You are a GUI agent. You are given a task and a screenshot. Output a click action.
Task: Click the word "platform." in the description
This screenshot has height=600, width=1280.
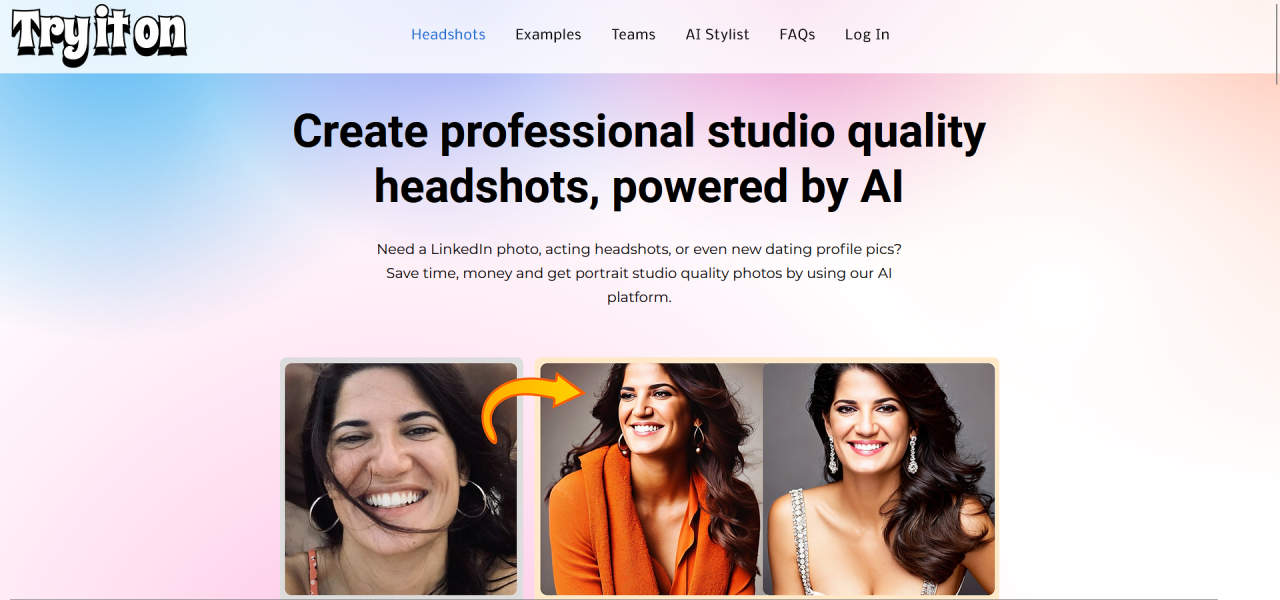click(639, 297)
